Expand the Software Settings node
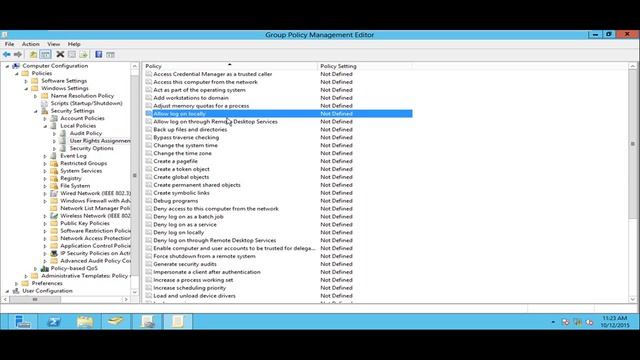Screen dimensions: 640x360 point(26,81)
